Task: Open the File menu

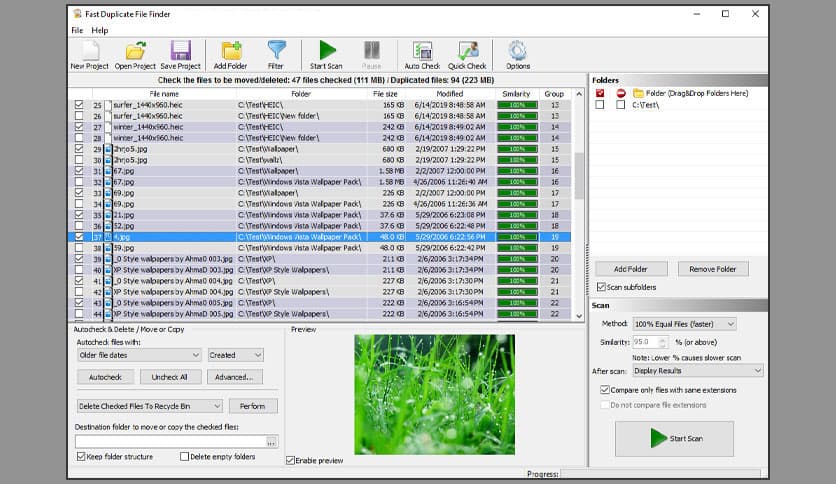Action: (x=77, y=30)
